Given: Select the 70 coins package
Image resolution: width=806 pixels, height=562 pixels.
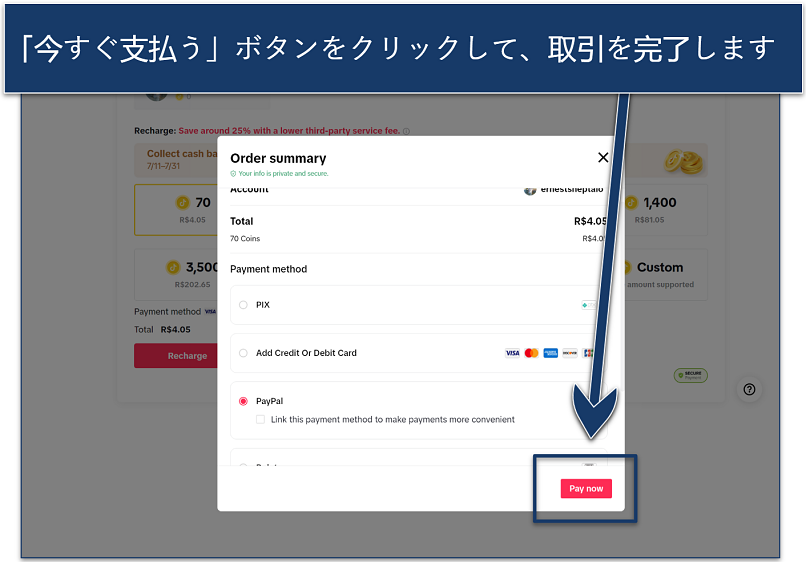Looking at the screenshot, I should (176, 210).
